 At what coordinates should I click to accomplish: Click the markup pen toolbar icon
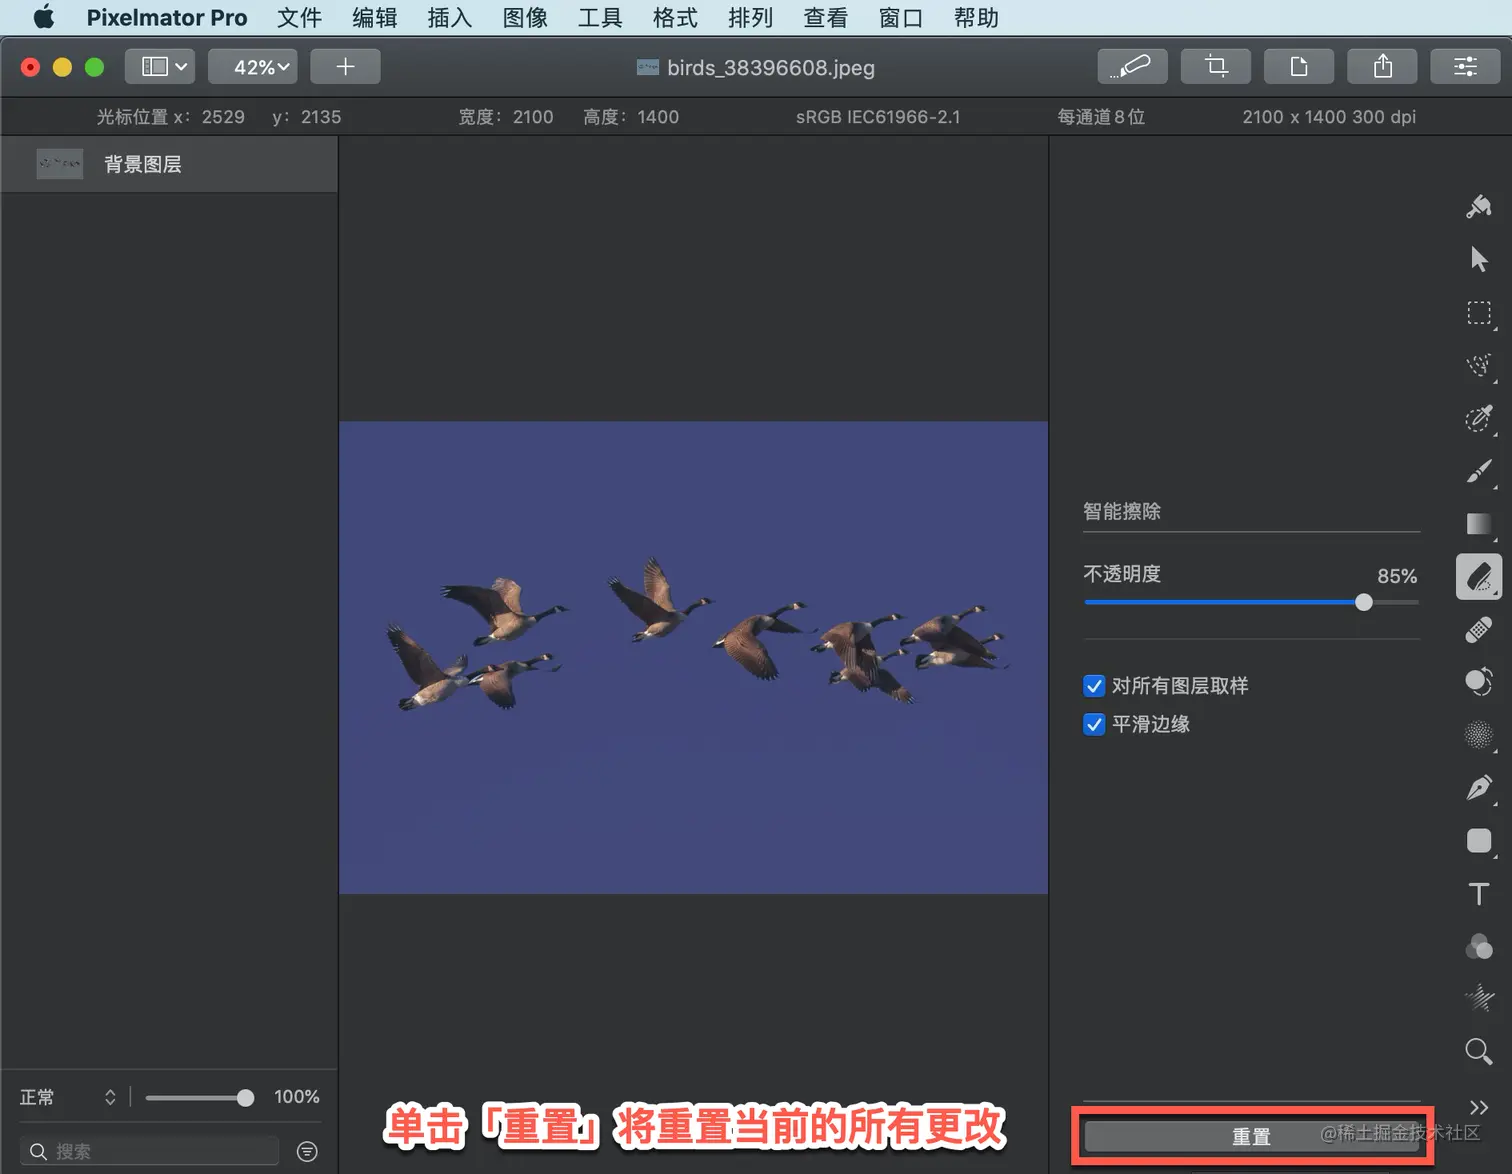pyautogui.click(x=1132, y=67)
